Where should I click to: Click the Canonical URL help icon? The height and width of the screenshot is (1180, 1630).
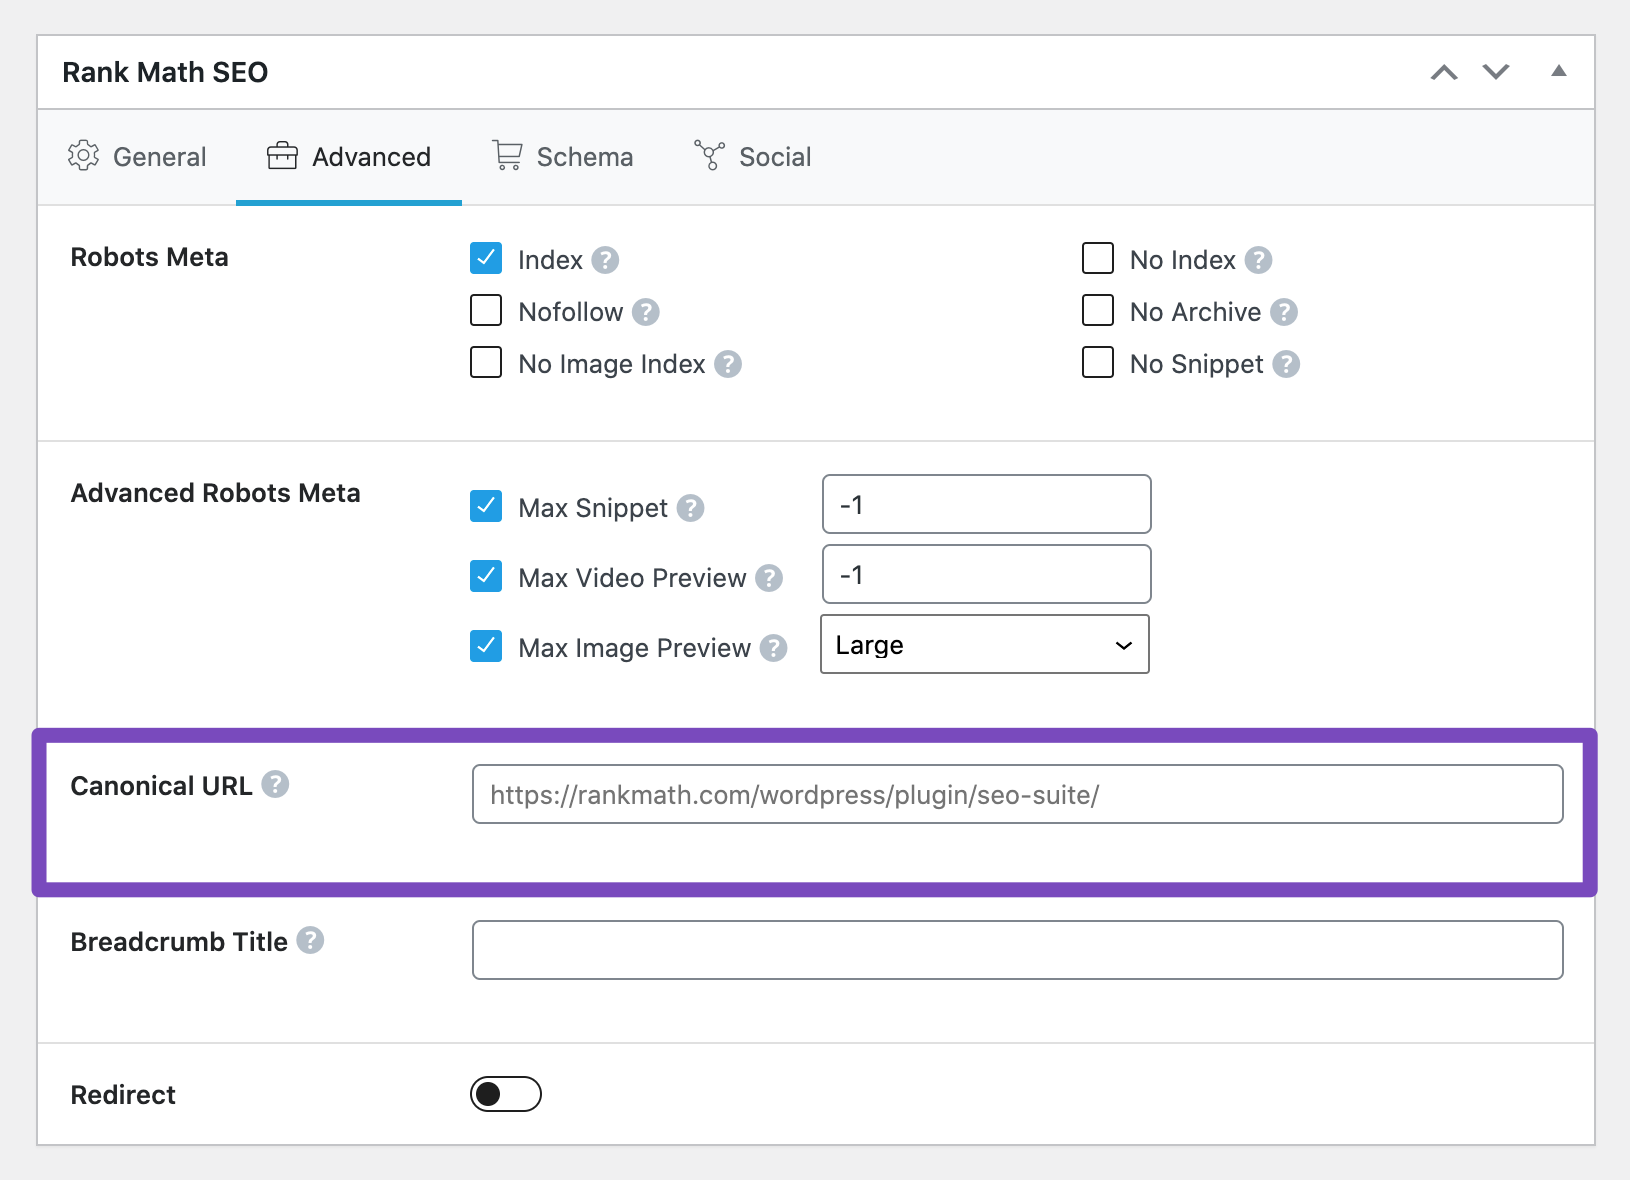tap(275, 785)
